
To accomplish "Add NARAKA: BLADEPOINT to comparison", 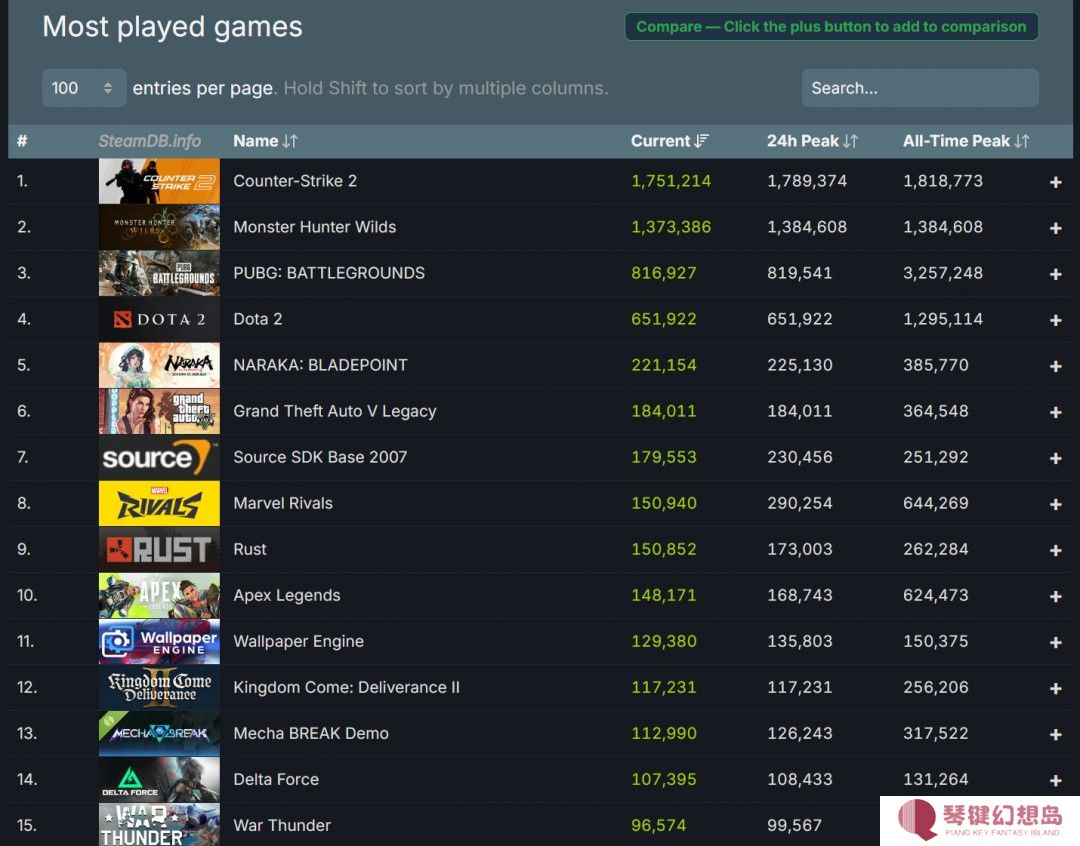I will pos(1055,367).
